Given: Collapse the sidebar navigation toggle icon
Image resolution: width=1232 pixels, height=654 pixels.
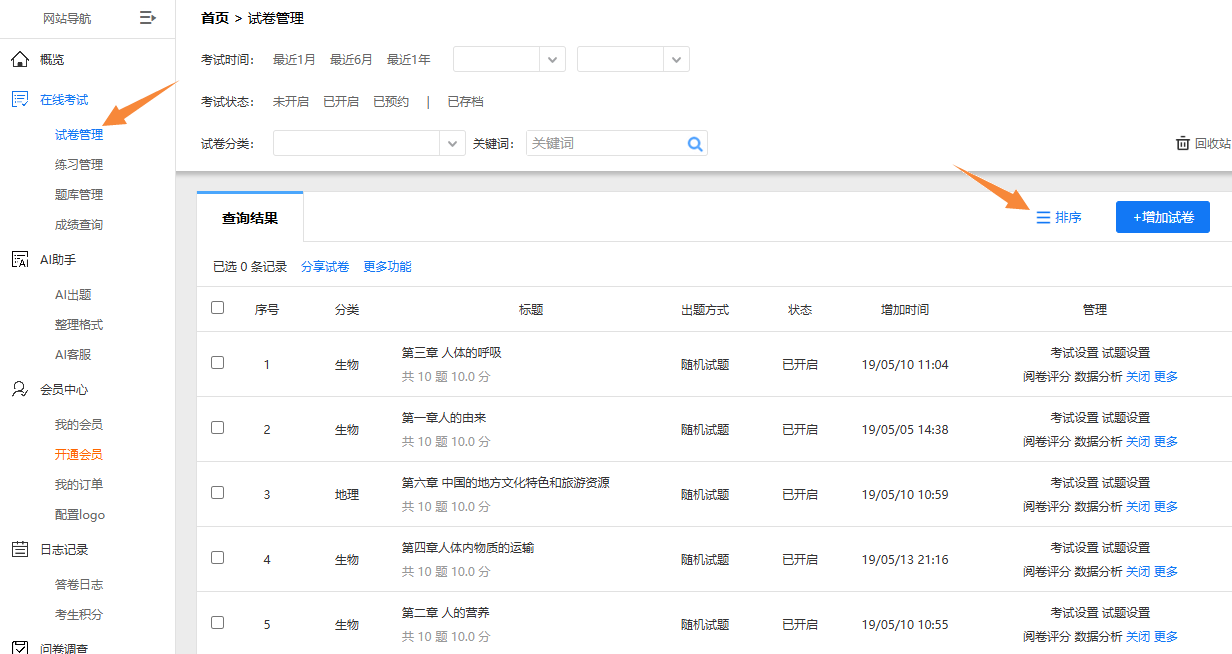Looking at the screenshot, I should point(148,18).
